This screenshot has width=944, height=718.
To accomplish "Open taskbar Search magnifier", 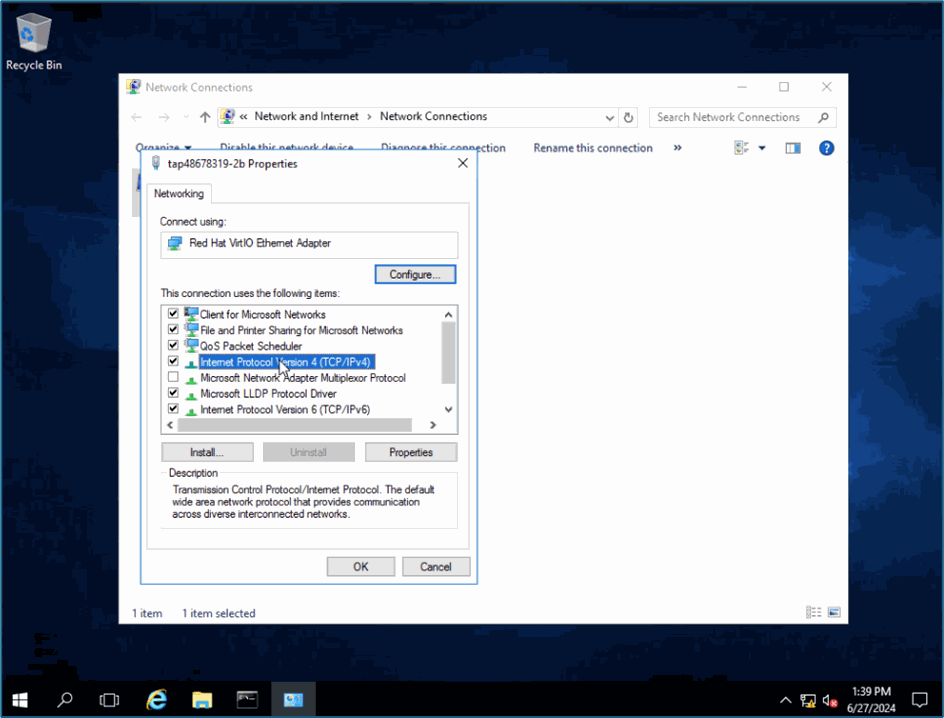I will [x=64, y=700].
